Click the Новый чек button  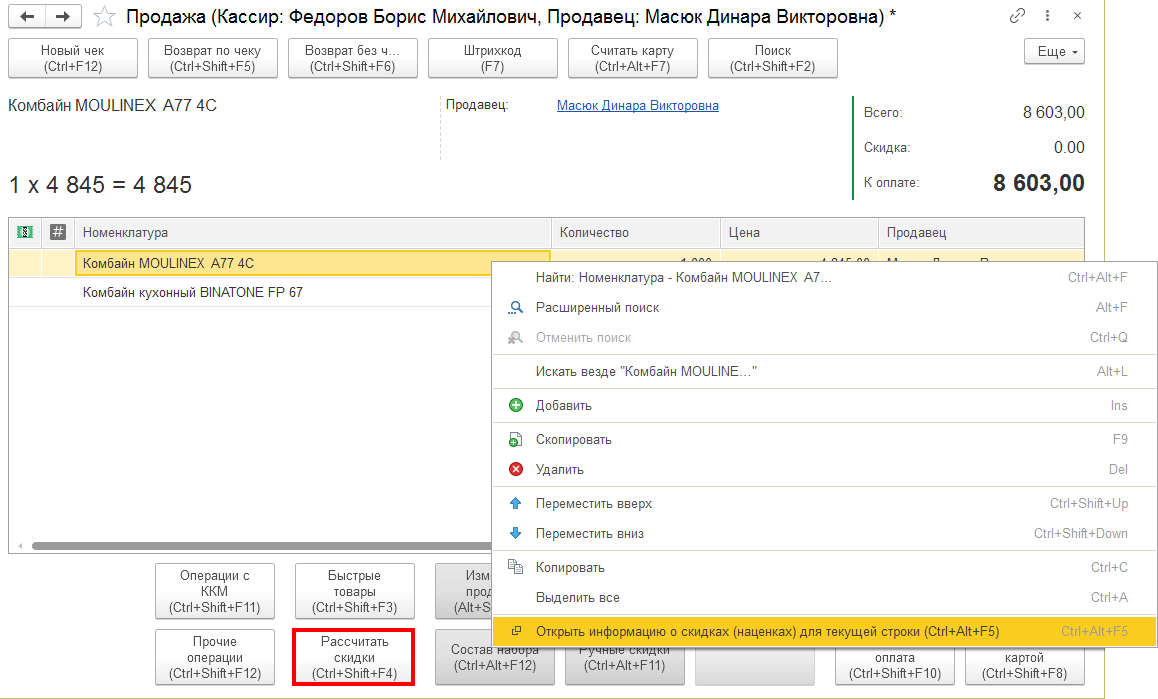73,58
